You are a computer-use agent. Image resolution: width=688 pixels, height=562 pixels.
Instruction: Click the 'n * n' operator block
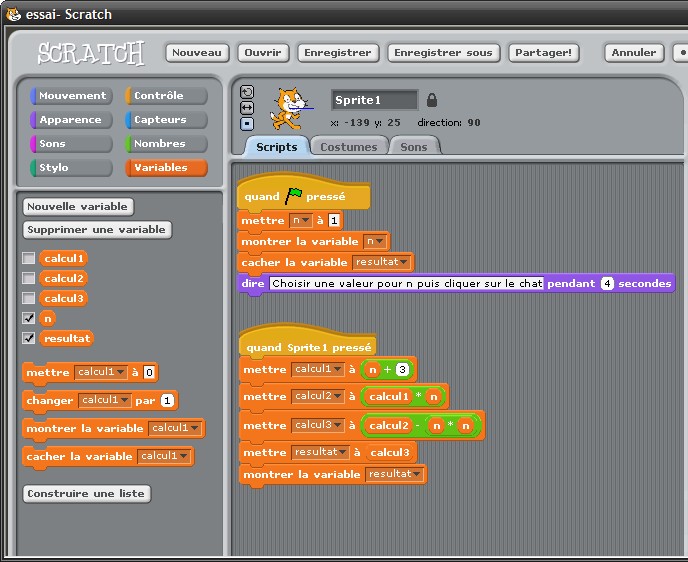coord(451,426)
